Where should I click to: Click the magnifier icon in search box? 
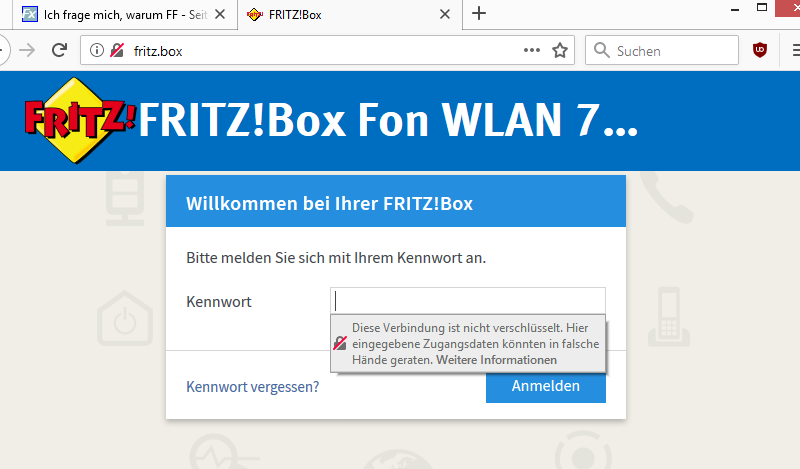point(602,50)
